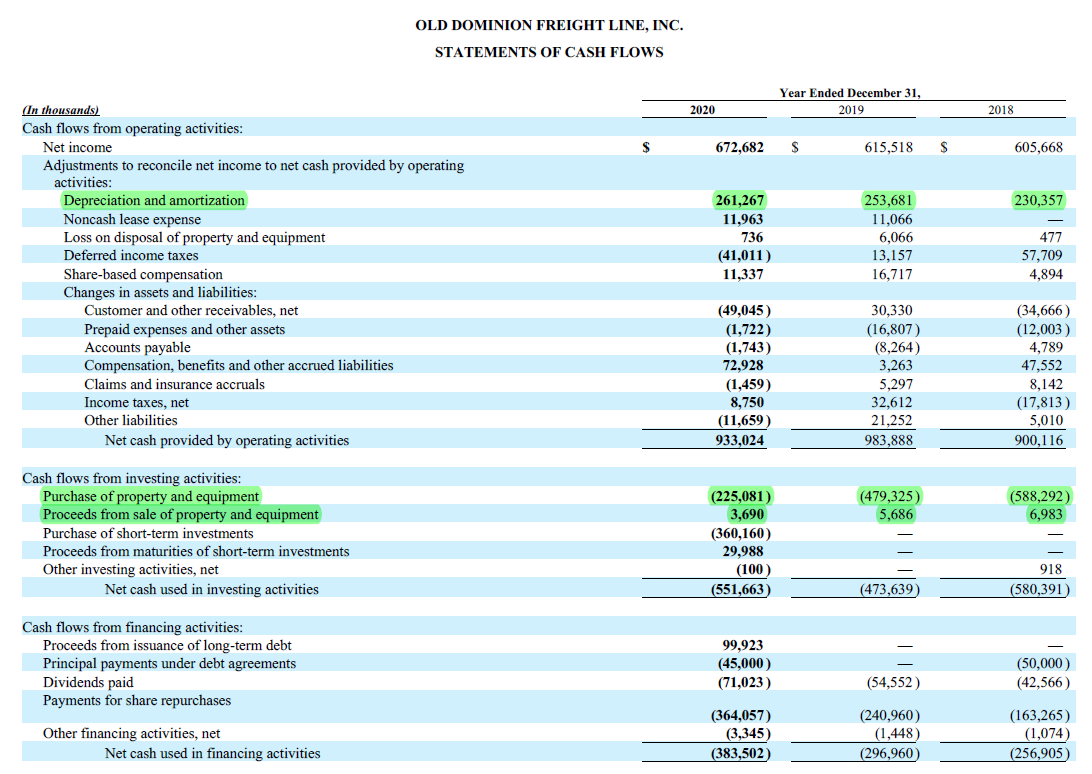
Task: Select operating cash total 900,116
Action: 1038,441
